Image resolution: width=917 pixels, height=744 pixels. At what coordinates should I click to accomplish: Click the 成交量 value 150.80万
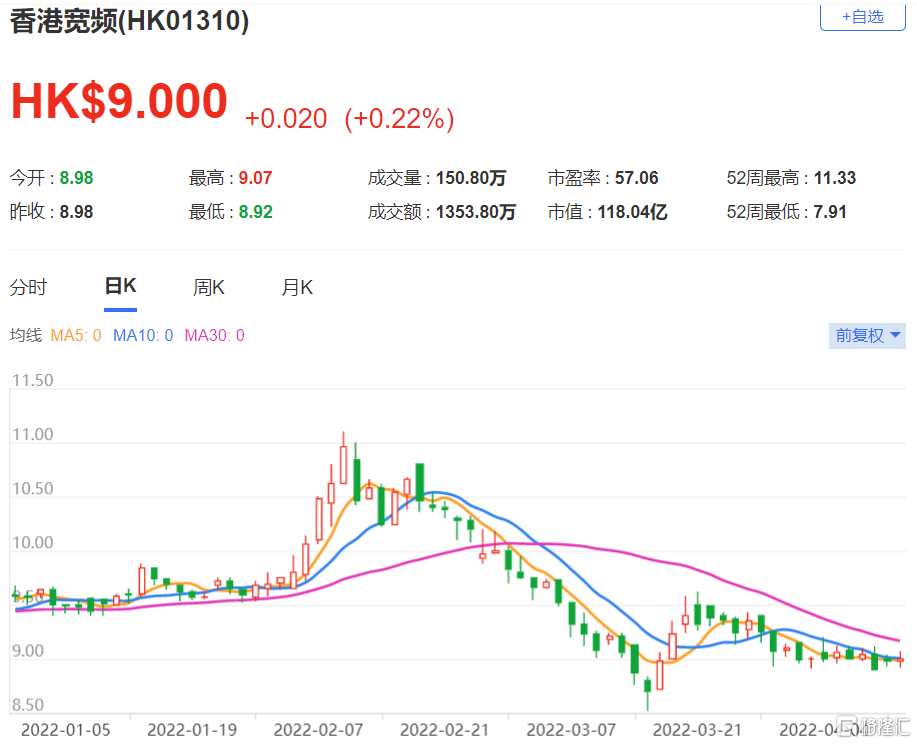point(471,178)
